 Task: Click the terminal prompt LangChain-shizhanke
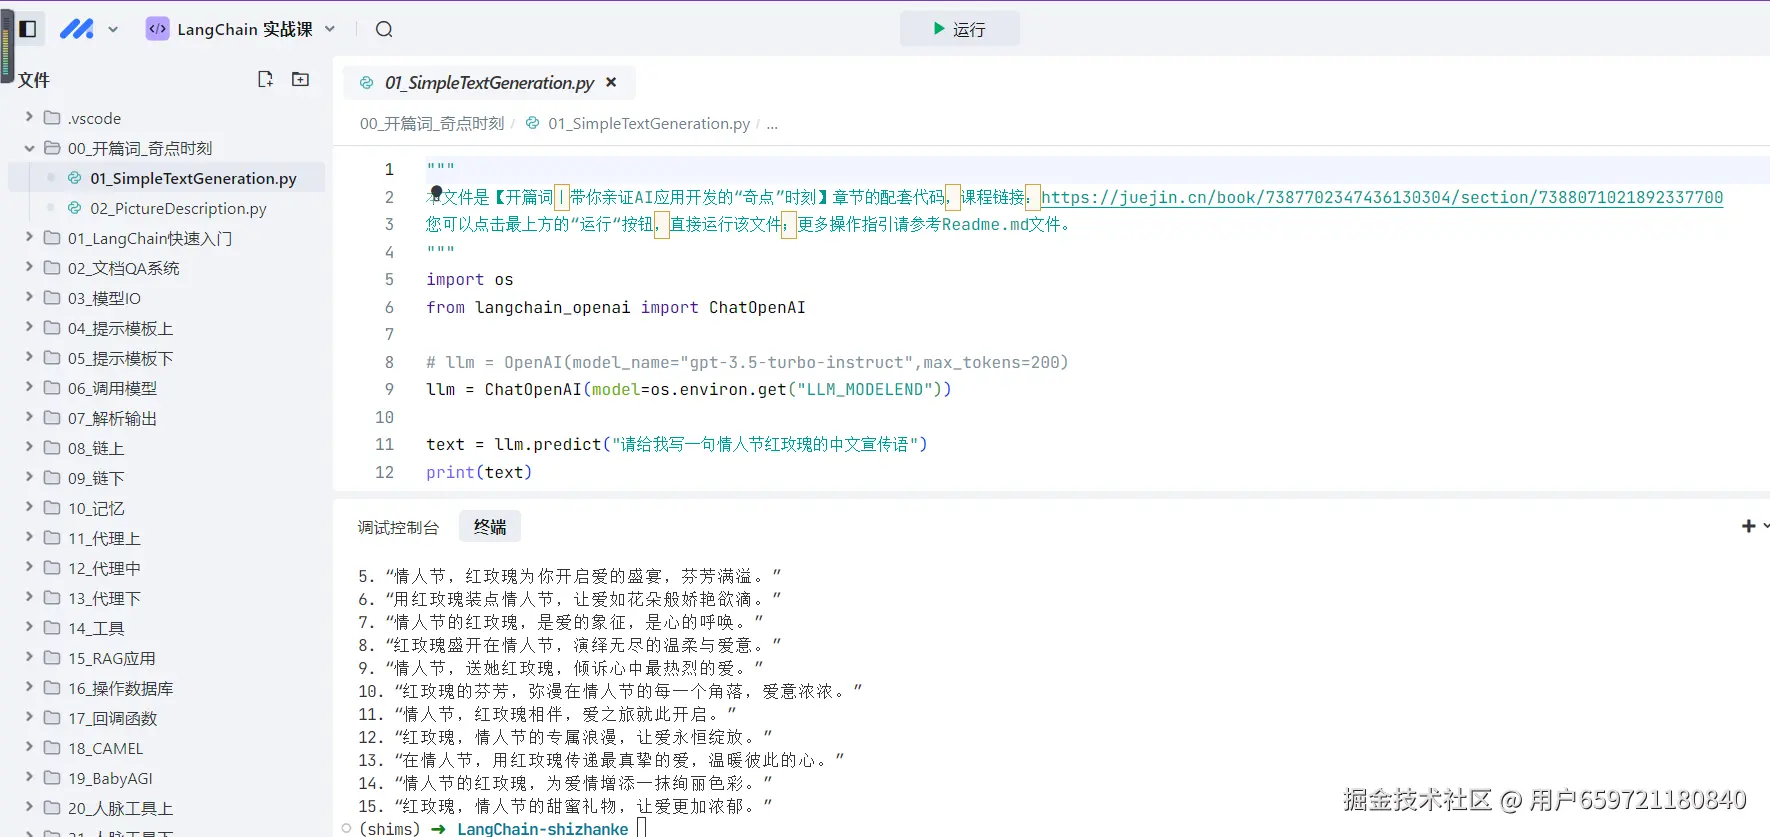tap(543, 828)
